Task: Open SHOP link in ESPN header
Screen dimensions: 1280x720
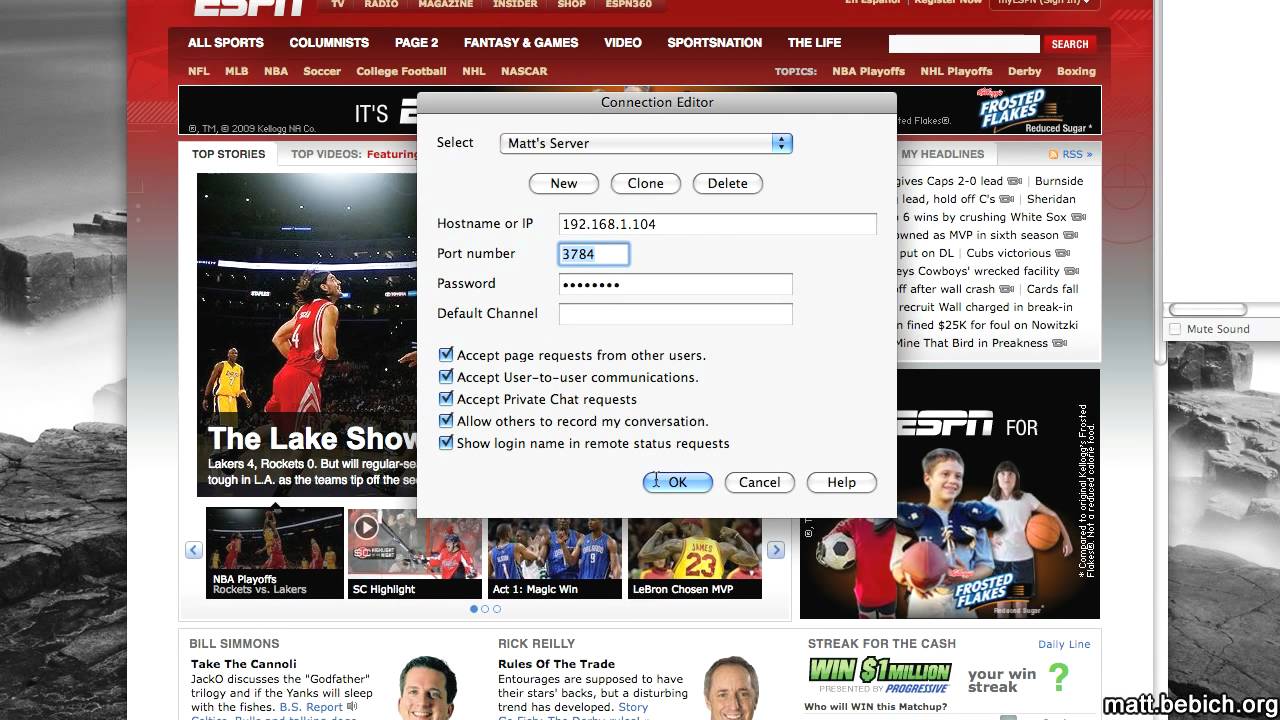Action: coord(572,4)
